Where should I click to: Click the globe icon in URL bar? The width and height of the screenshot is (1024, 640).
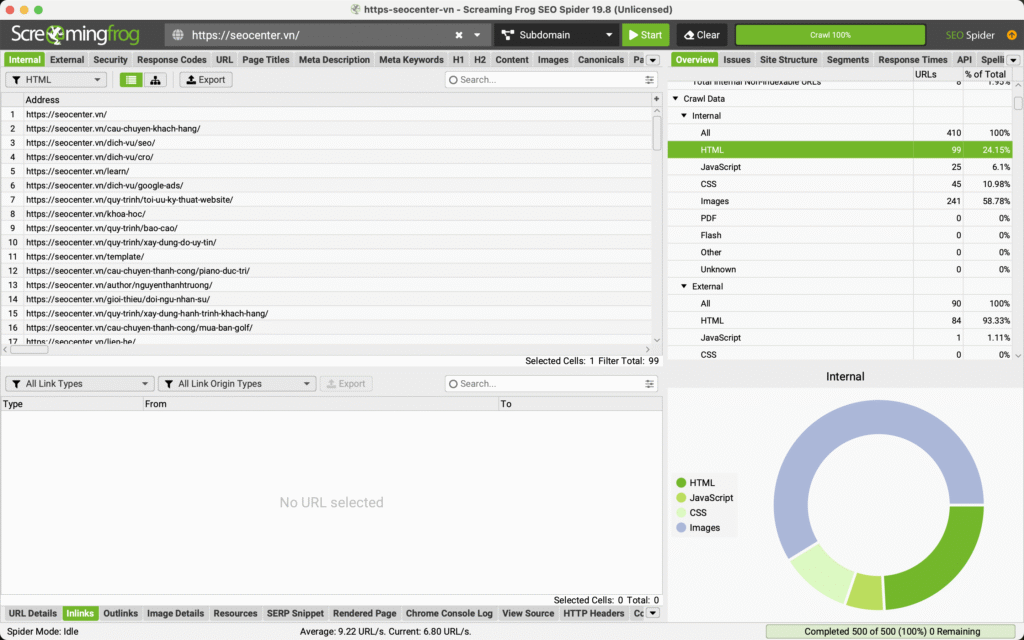(x=178, y=35)
